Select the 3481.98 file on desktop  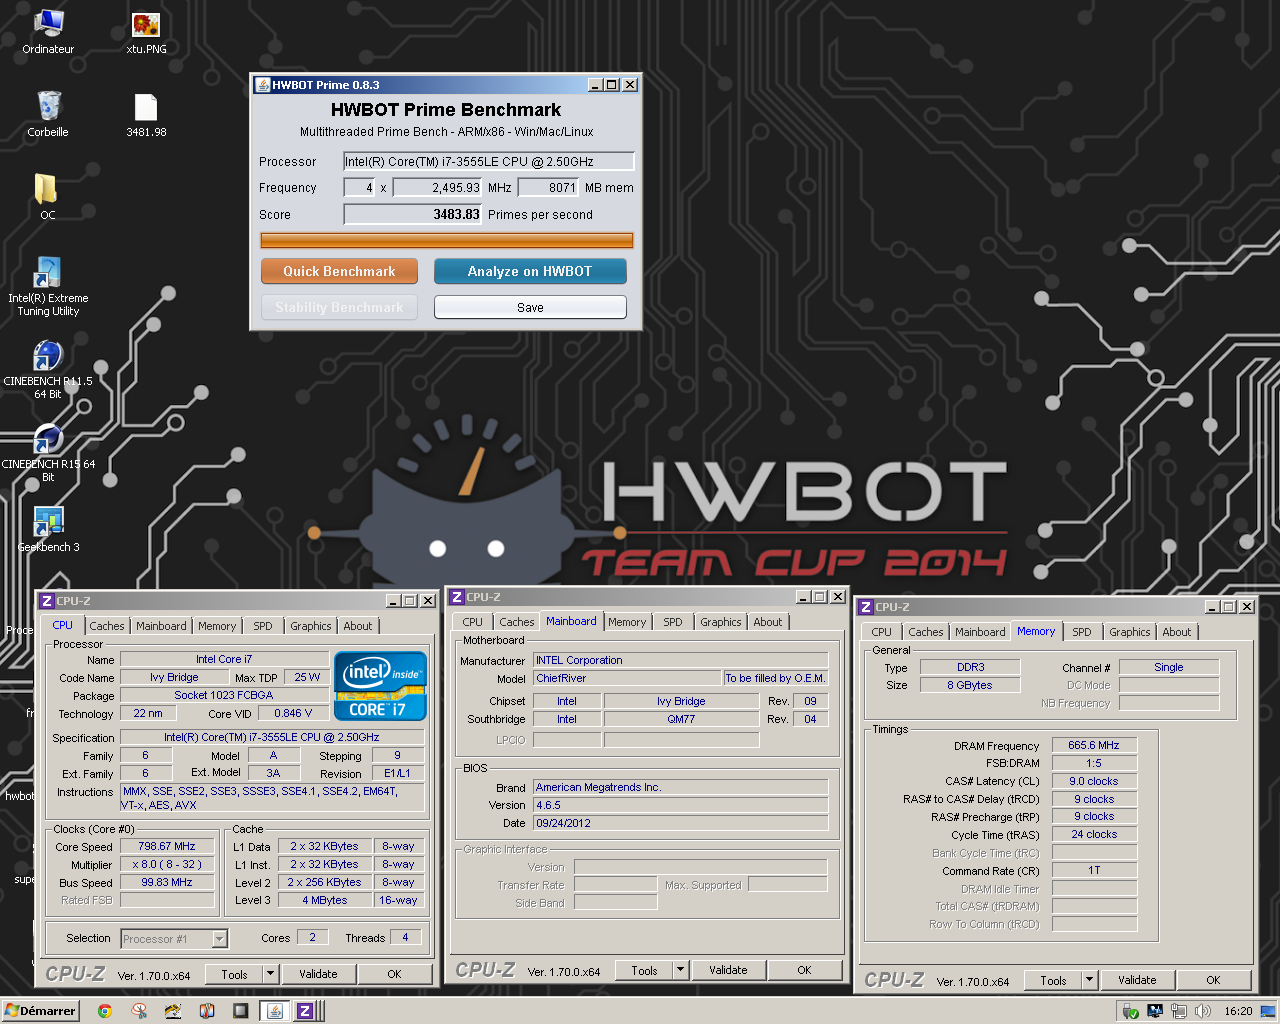click(146, 114)
